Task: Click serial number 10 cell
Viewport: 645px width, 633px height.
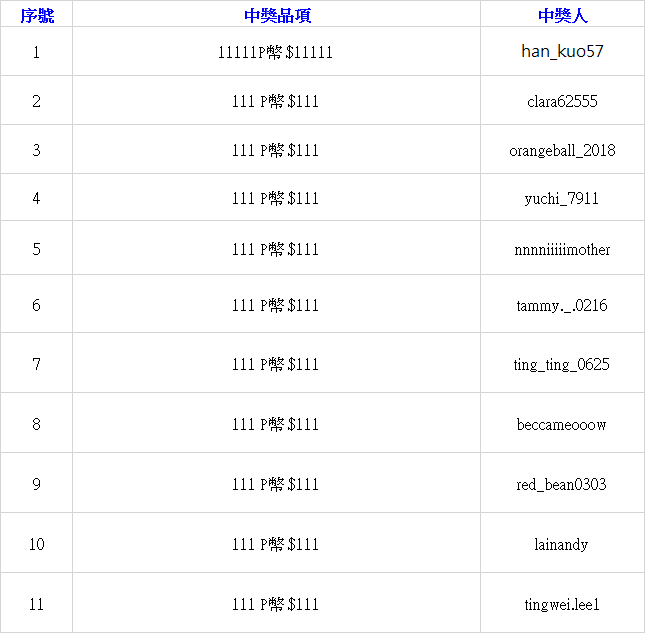Action: click(36, 544)
